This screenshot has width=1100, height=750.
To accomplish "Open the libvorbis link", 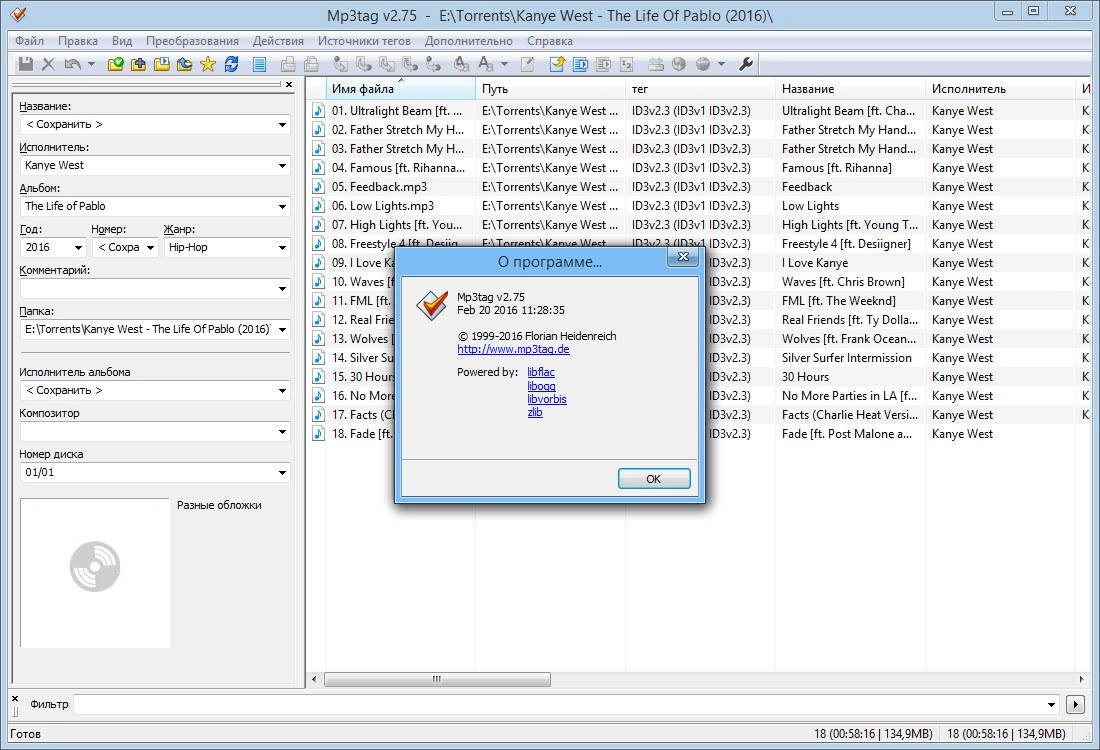I will pos(547,399).
